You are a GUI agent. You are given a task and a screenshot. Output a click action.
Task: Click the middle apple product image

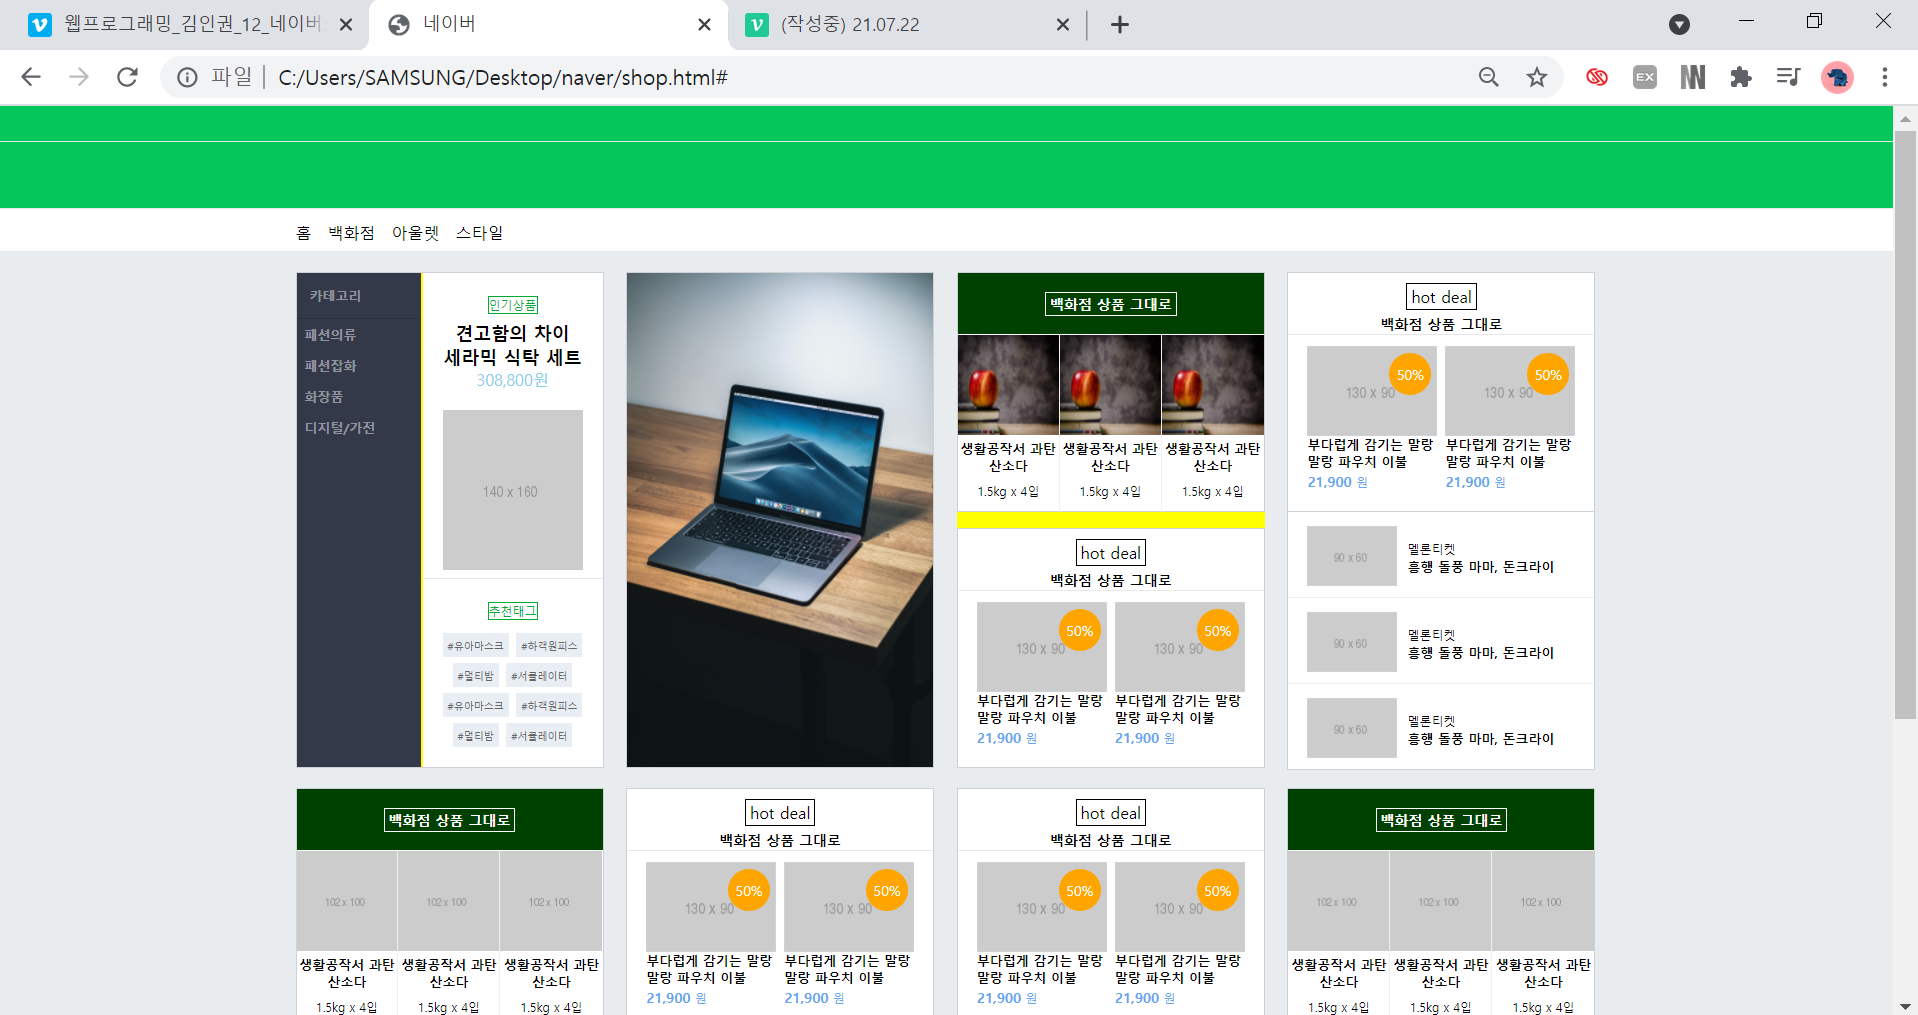coord(1110,385)
